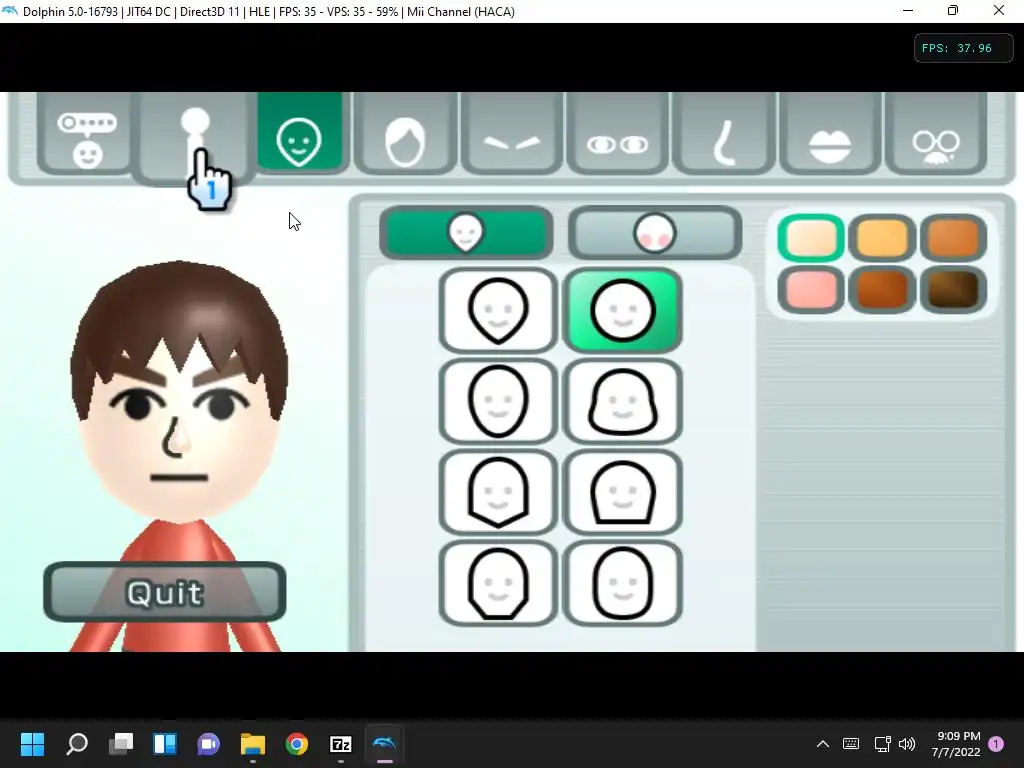Pick the pink skin tone
This screenshot has height=768, width=1024.
click(811, 289)
